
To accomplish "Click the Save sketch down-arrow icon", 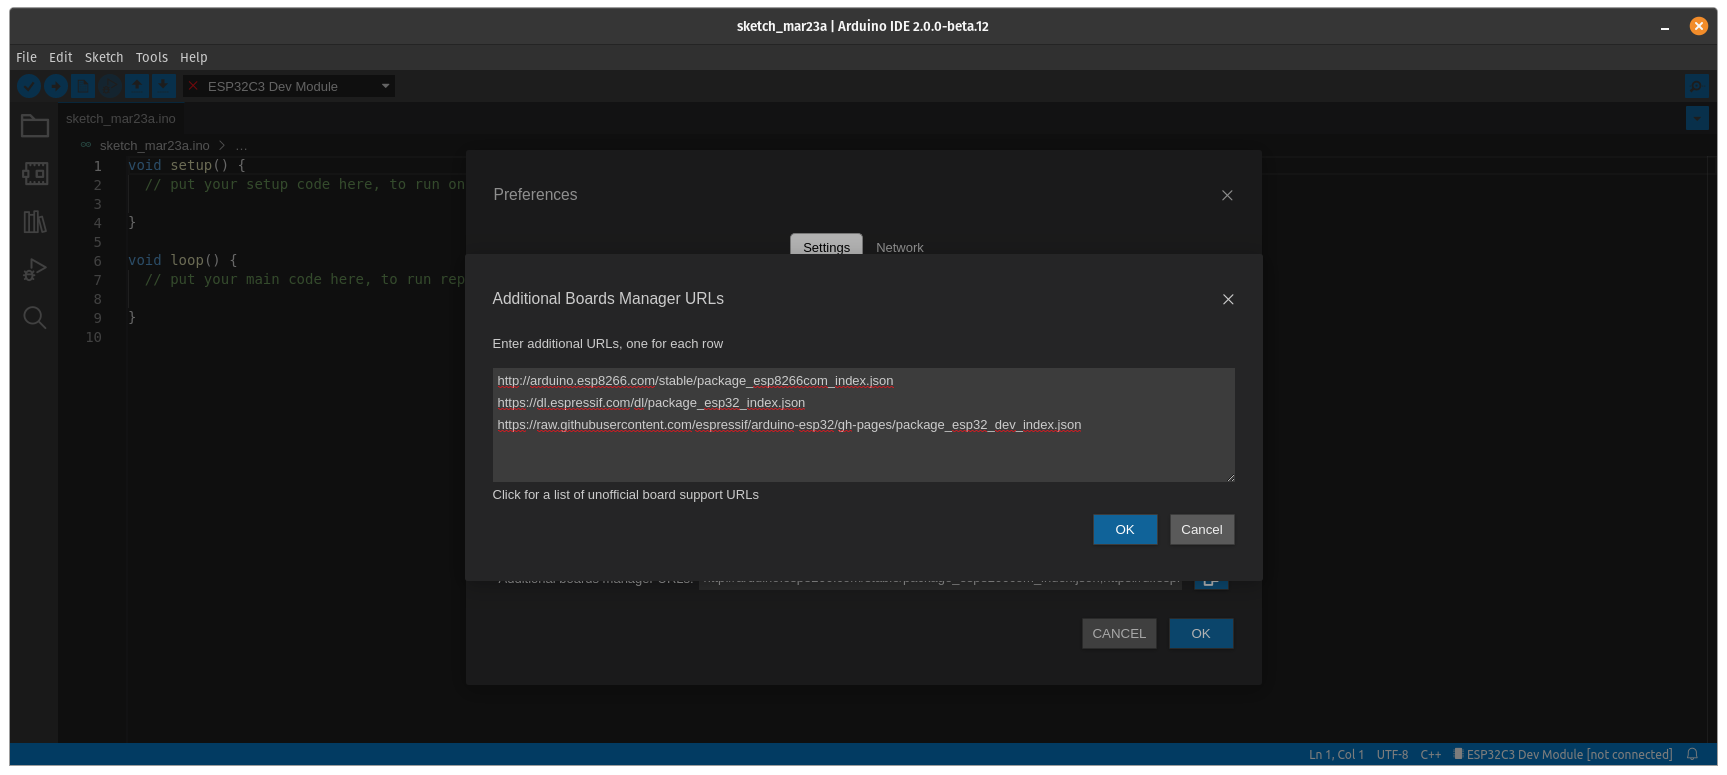I will tap(164, 86).
